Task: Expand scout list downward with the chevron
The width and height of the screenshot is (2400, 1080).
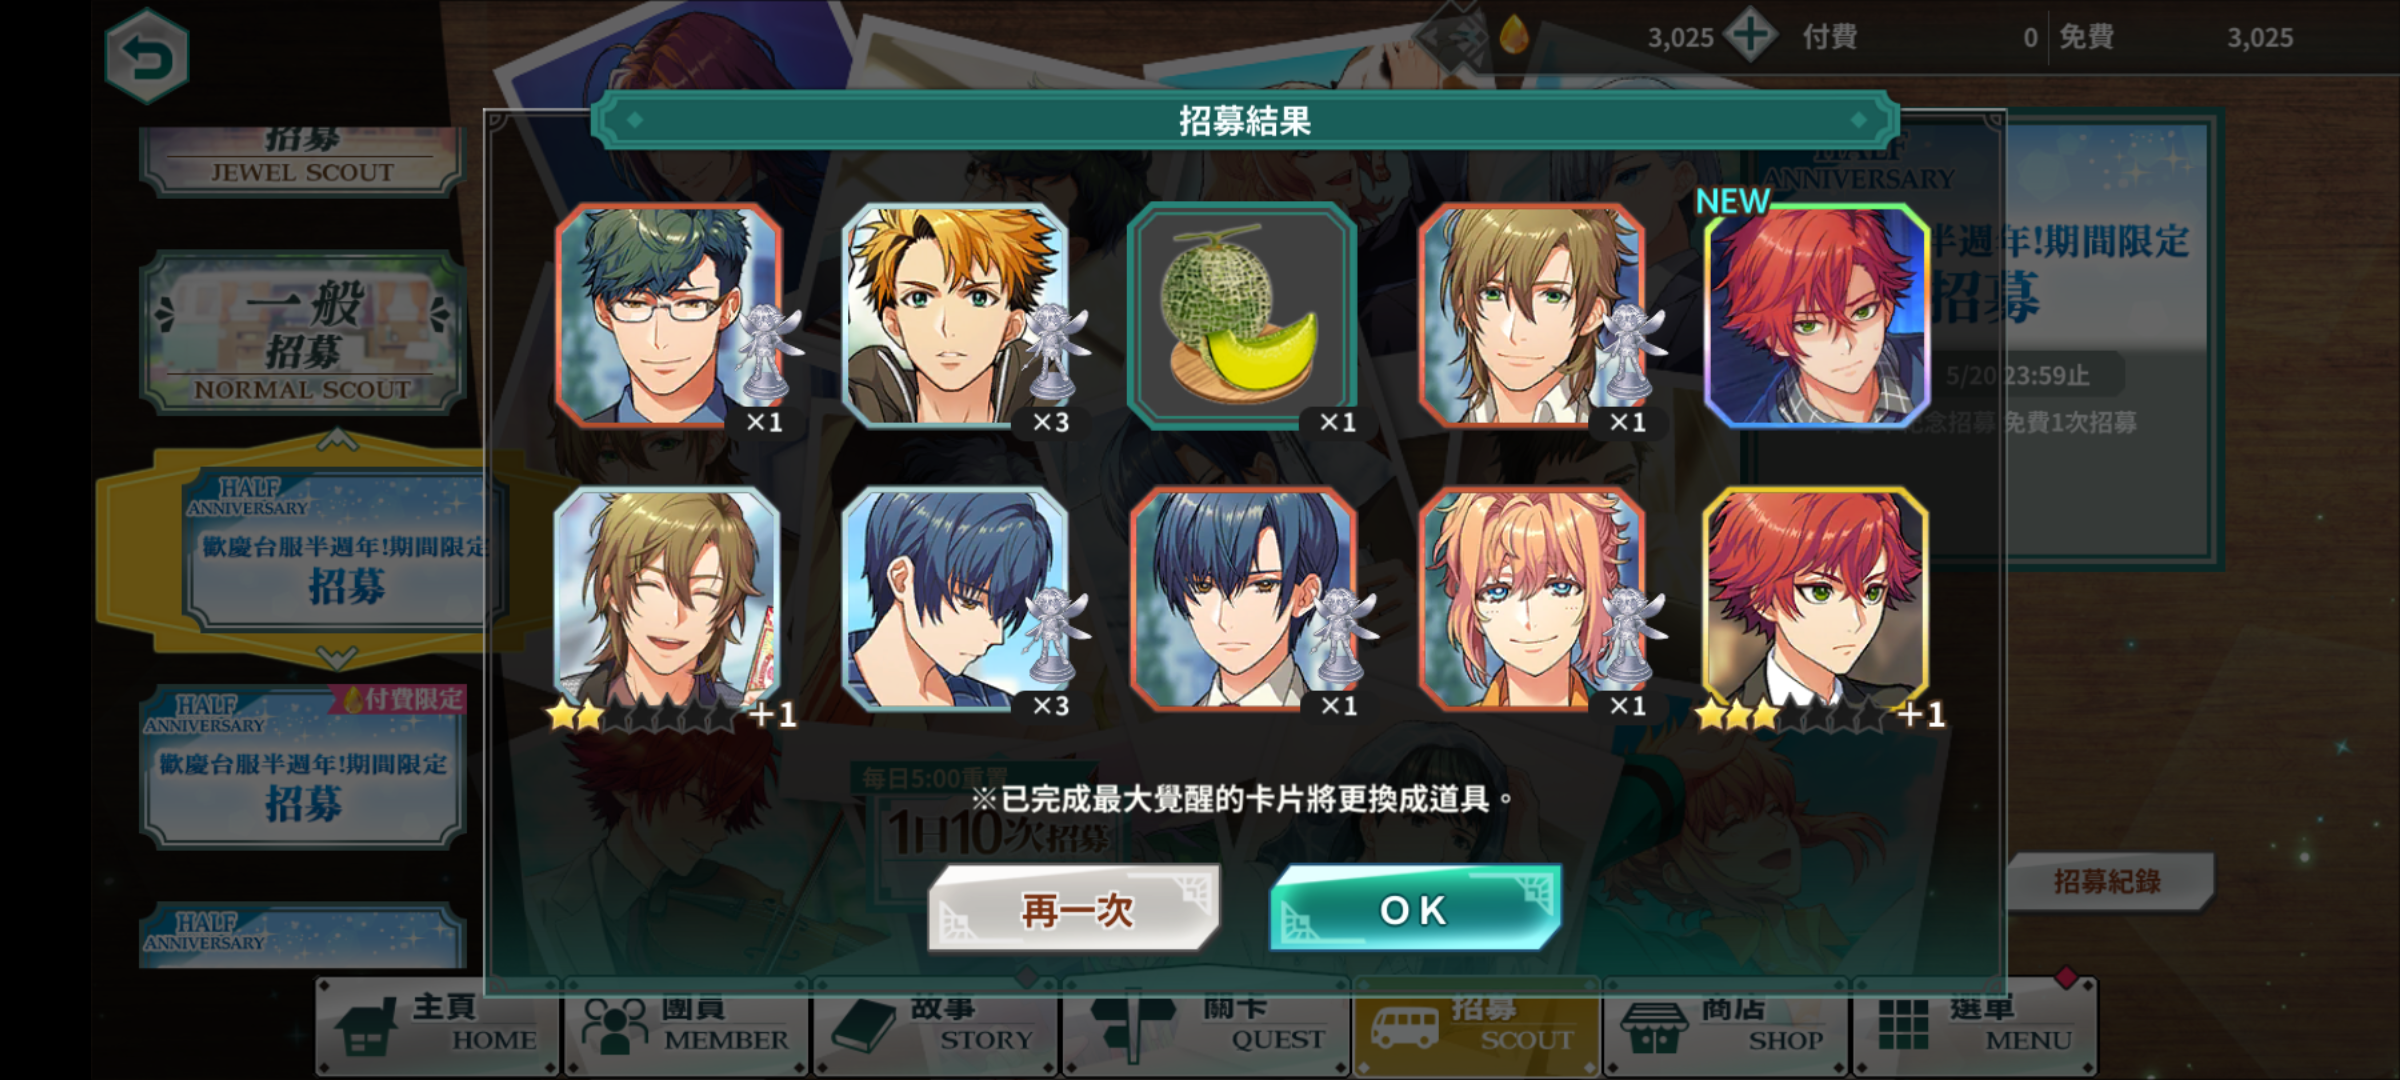Action: pos(337,657)
